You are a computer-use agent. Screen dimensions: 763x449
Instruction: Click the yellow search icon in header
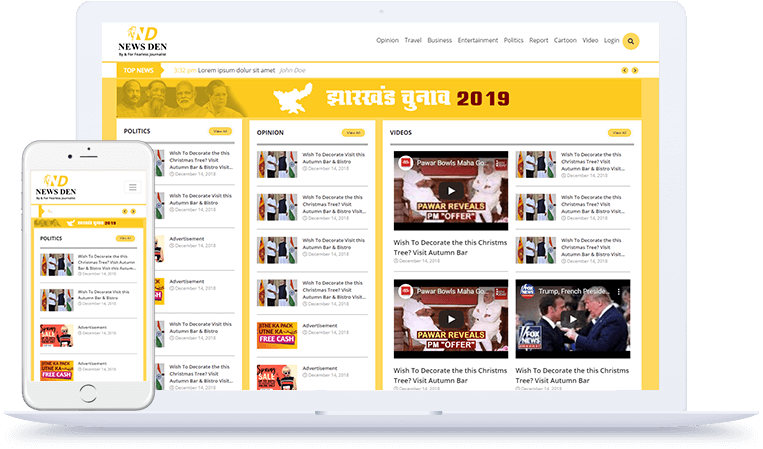(x=631, y=41)
